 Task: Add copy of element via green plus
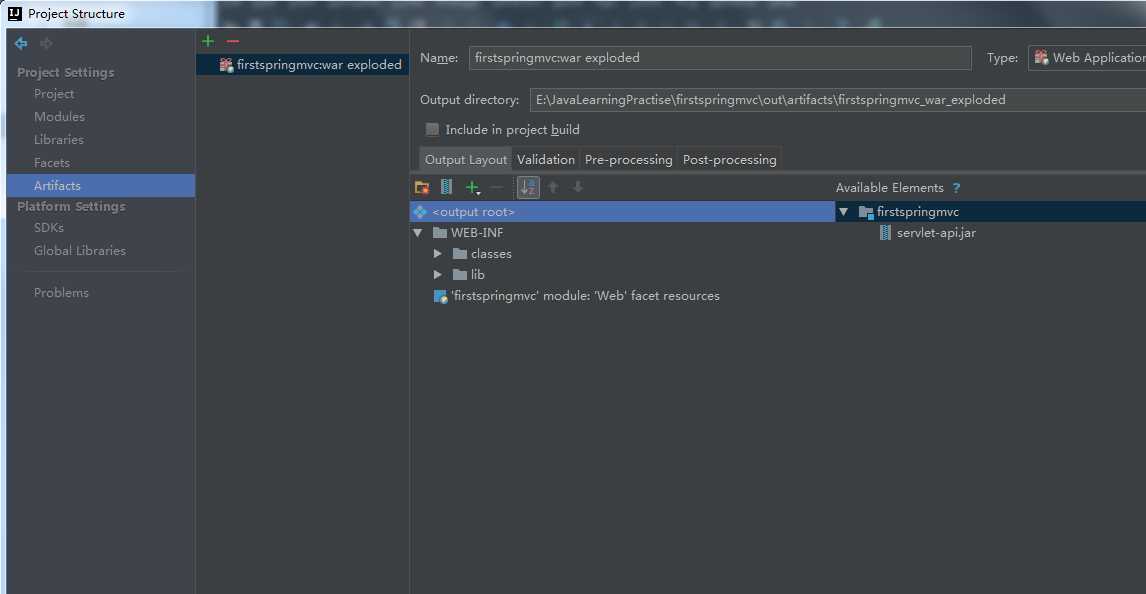tap(473, 188)
